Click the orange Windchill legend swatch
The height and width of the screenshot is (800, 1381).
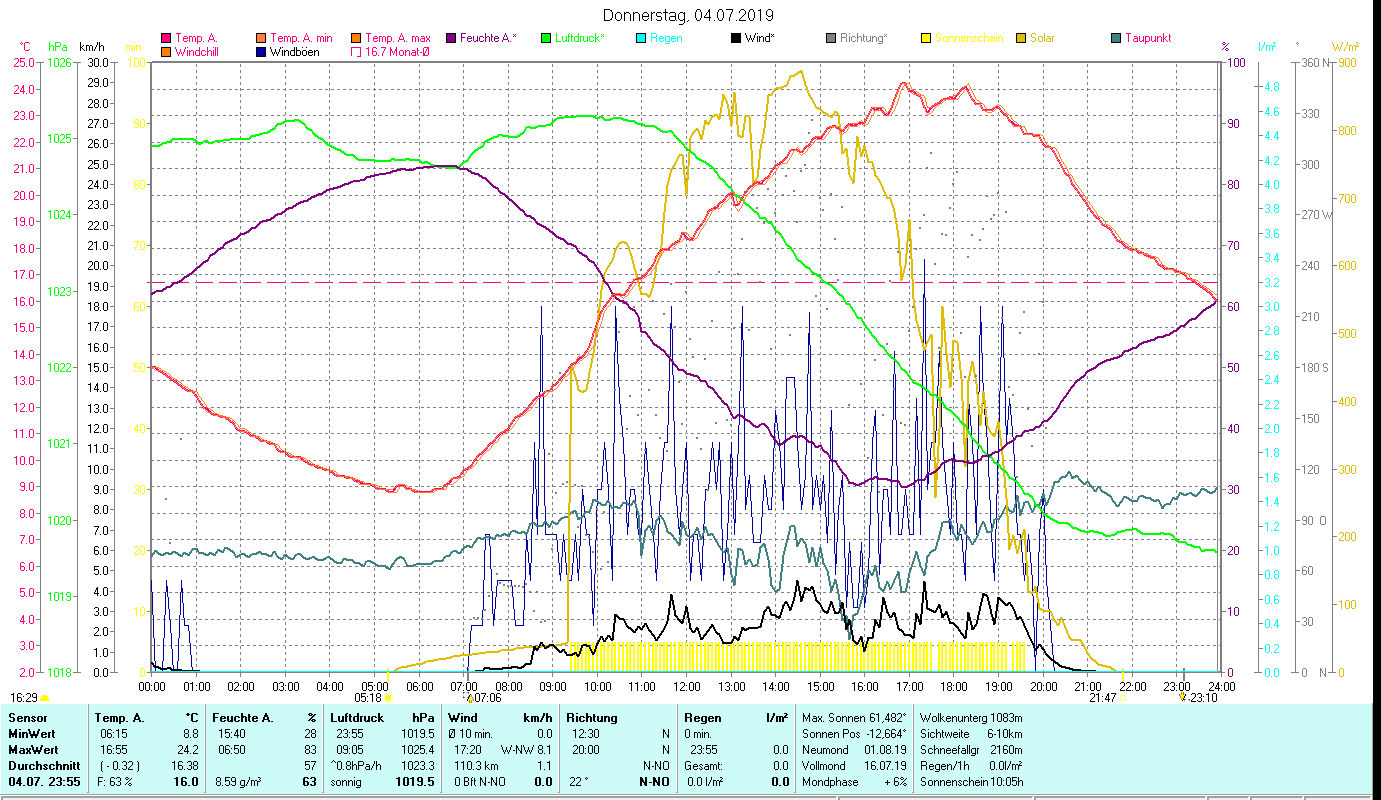pyautogui.click(x=166, y=52)
